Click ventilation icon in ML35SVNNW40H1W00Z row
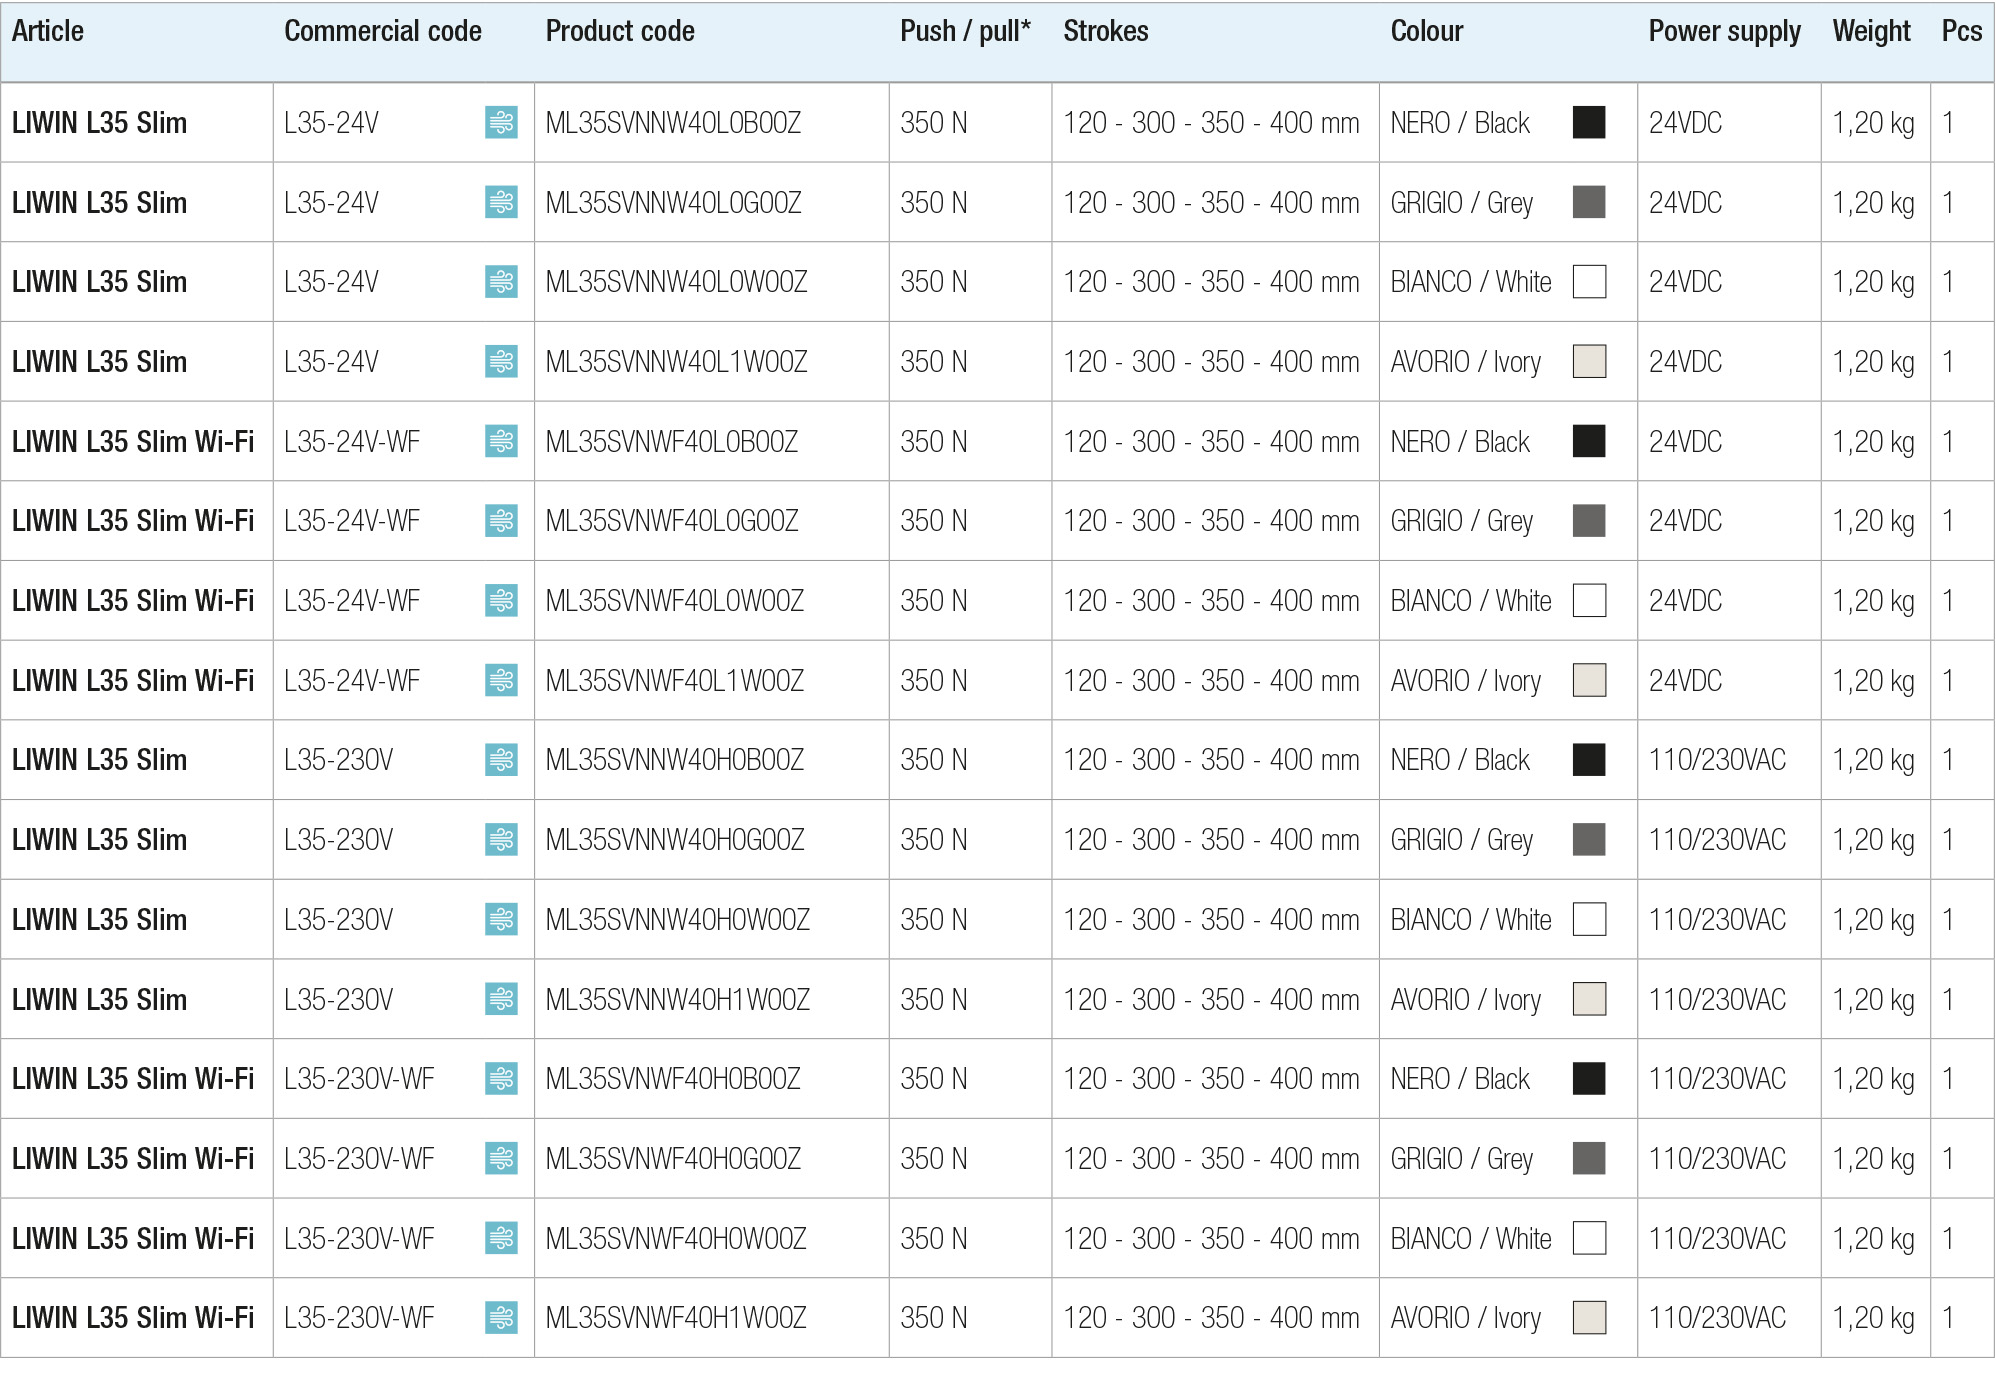Image resolution: width=1996 pixels, height=1378 pixels. tap(501, 999)
